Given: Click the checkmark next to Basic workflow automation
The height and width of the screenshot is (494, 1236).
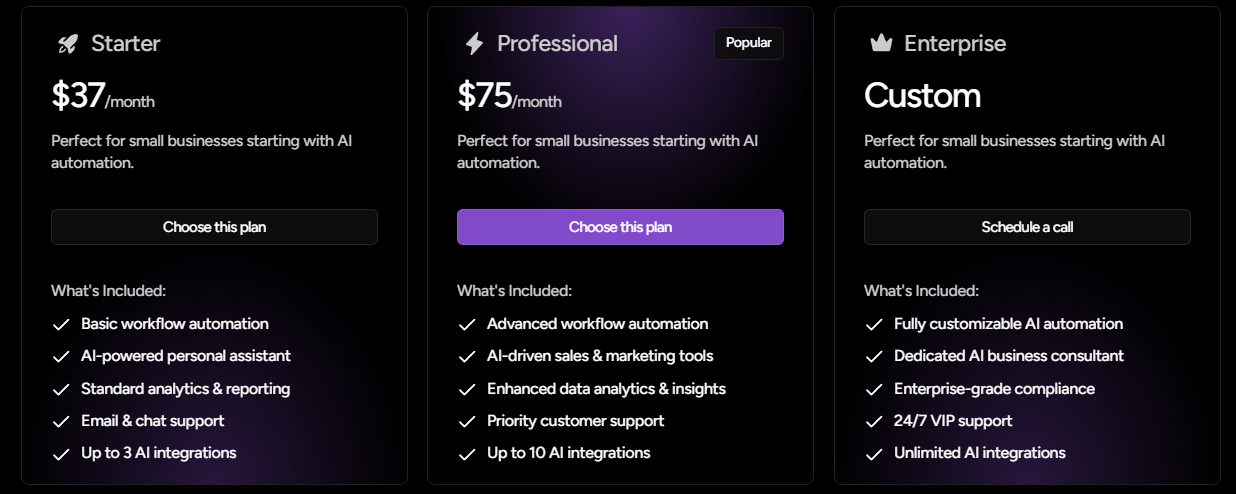Looking at the screenshot, I should coord(61,324).
